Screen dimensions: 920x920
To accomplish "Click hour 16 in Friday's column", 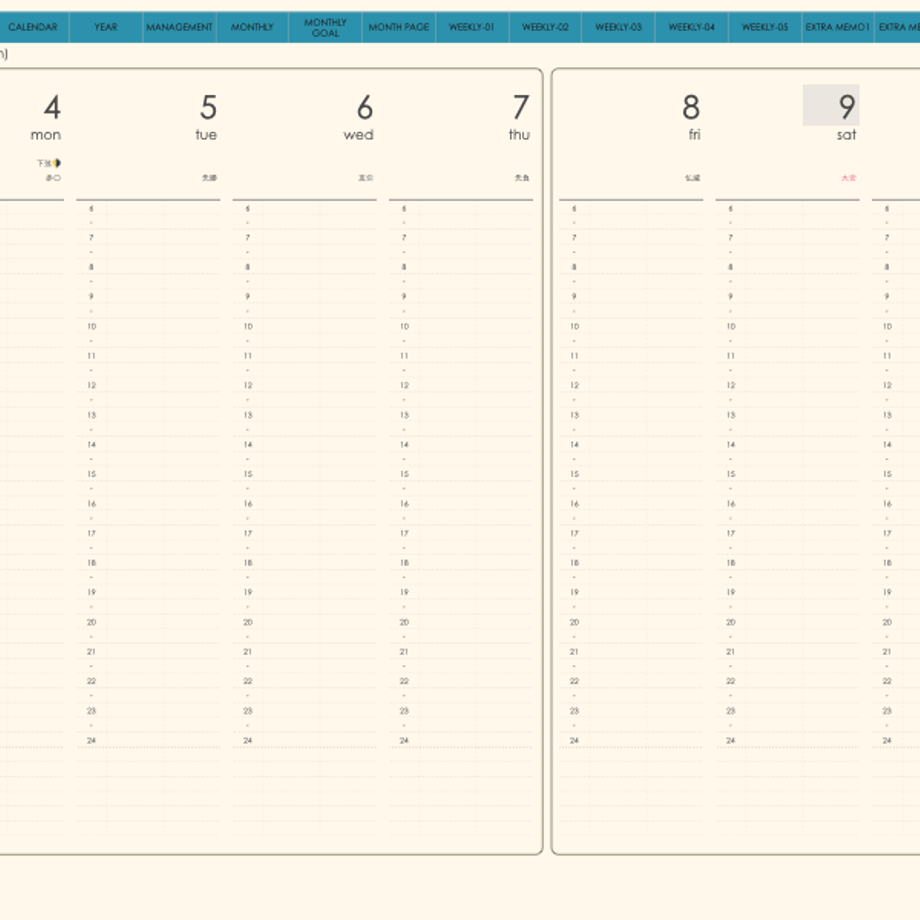I will 574,504.
